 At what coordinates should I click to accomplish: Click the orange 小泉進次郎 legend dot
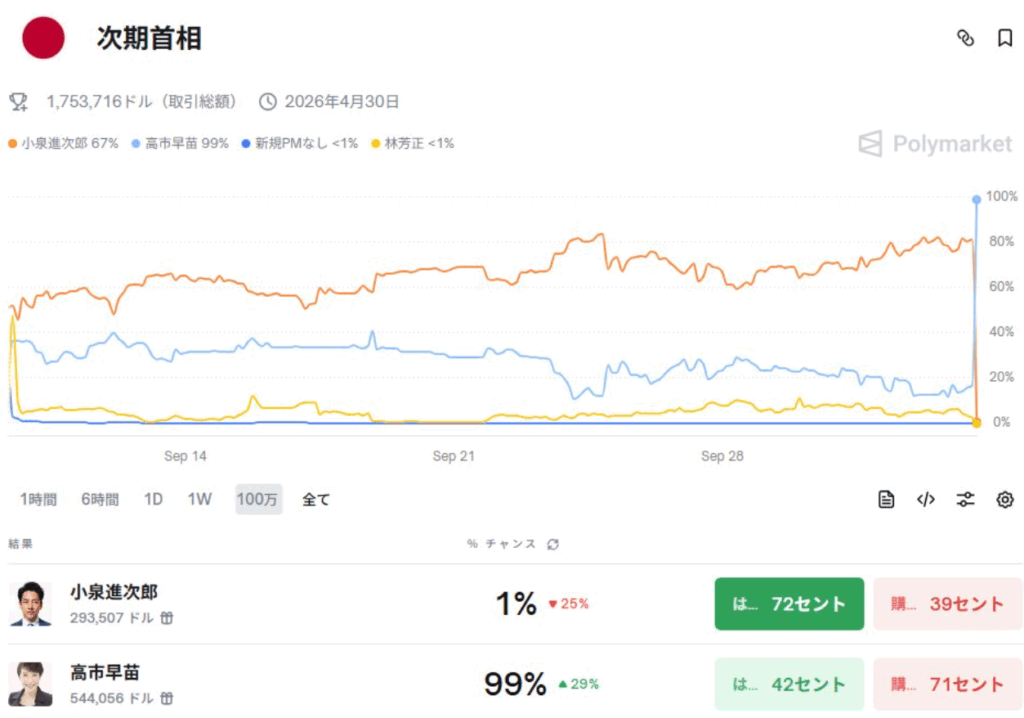pos(12,144)
